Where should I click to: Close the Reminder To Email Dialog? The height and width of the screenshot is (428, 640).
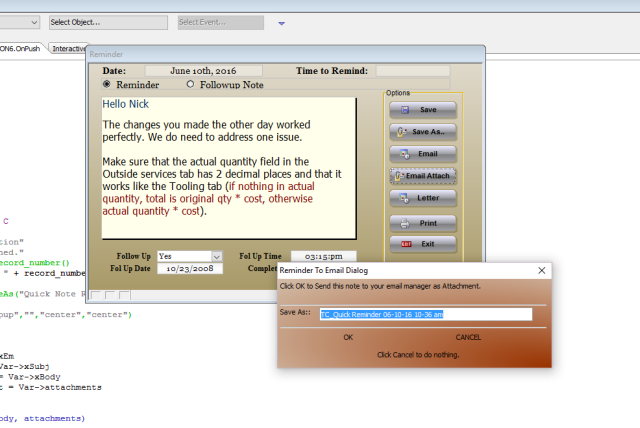[x=543, y=270]
